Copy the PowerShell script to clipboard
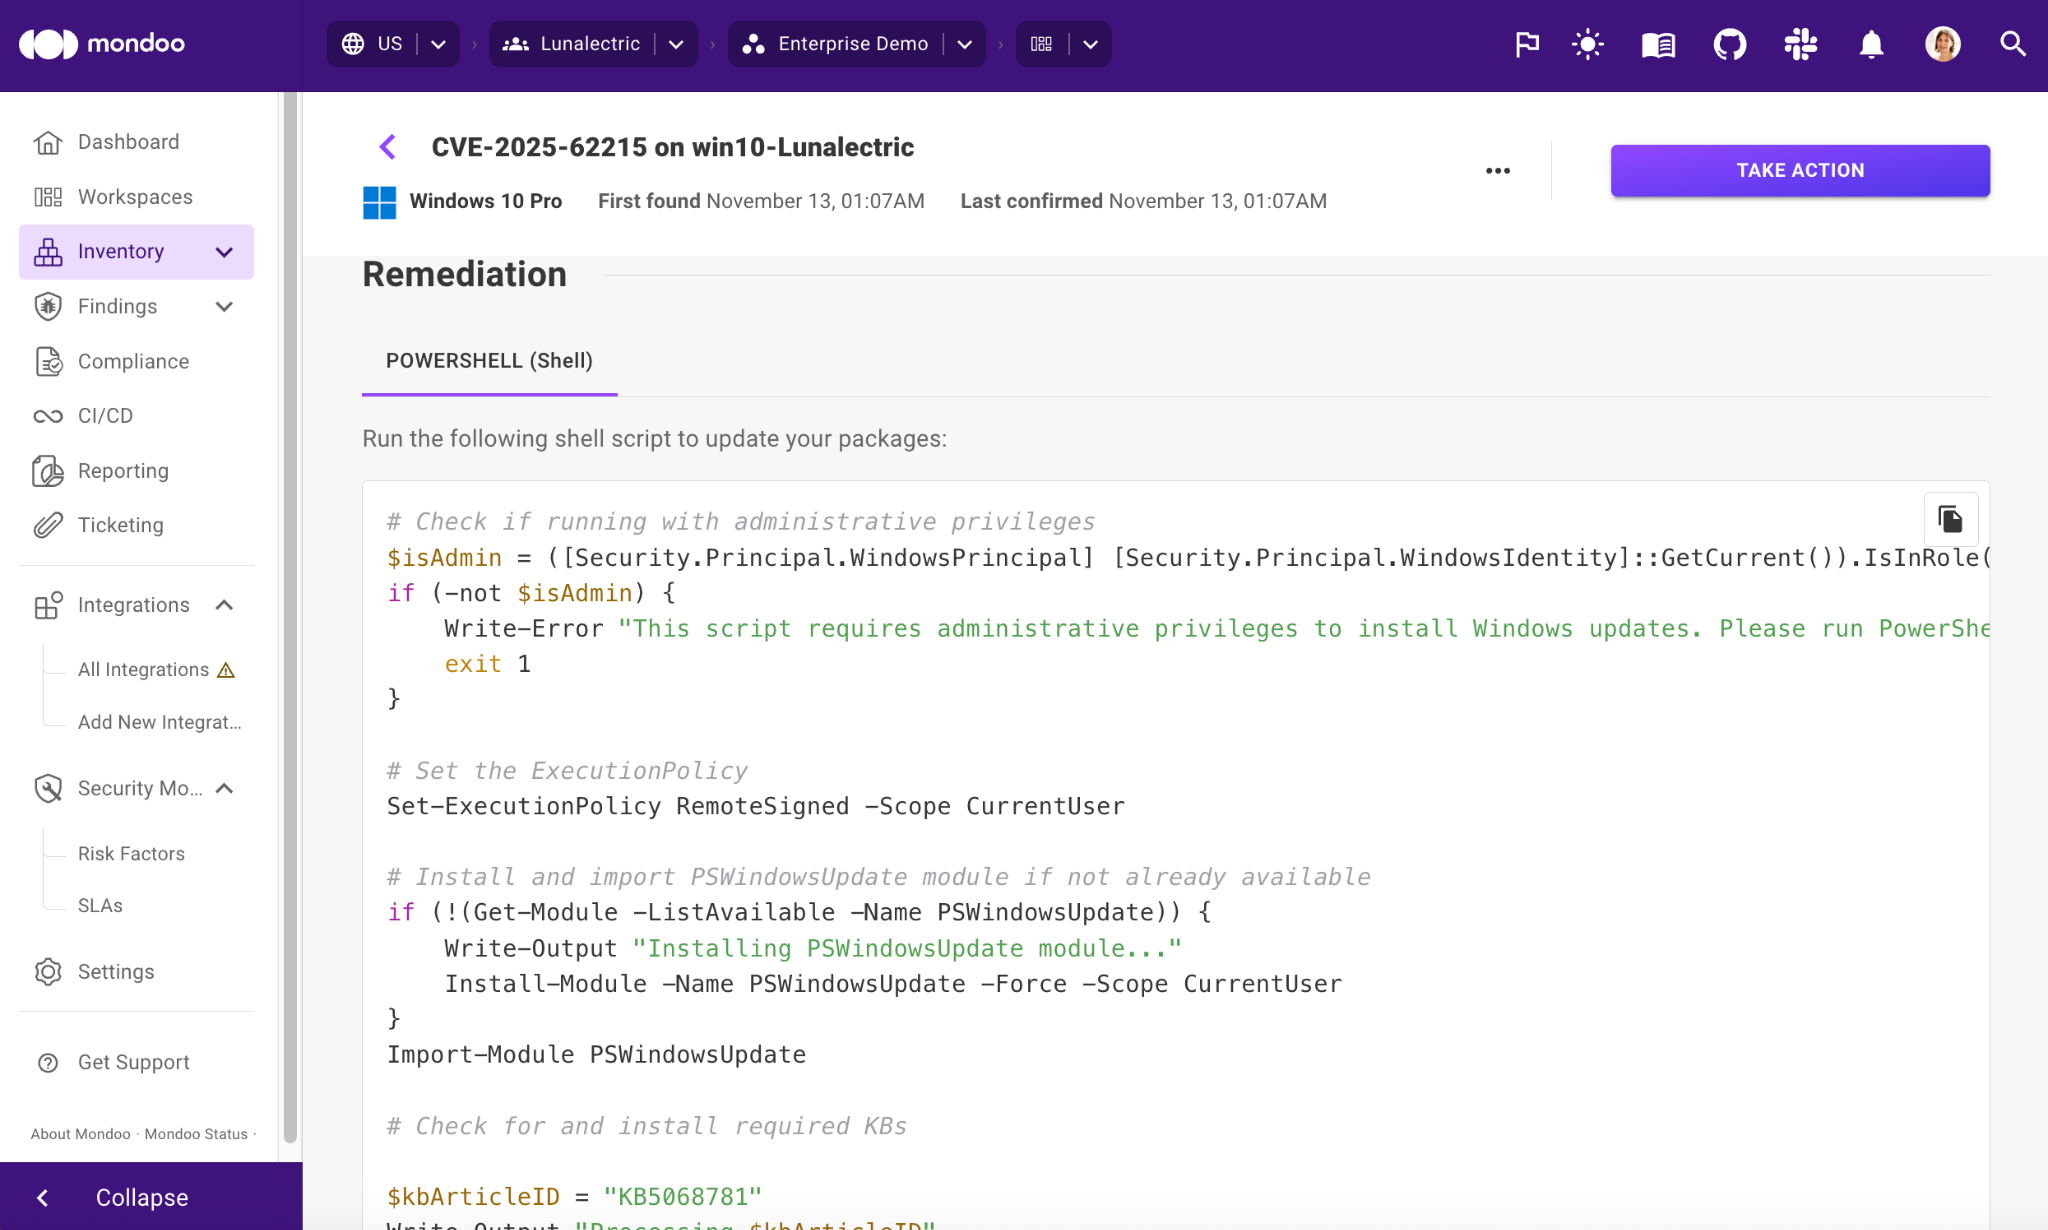Viewport: 2048px width, 1230px height. 1950,519
